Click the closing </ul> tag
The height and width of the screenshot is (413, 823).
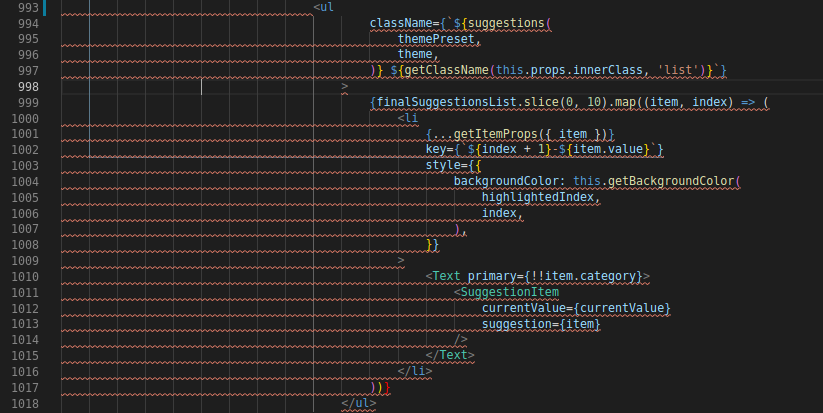pos(359,403)
